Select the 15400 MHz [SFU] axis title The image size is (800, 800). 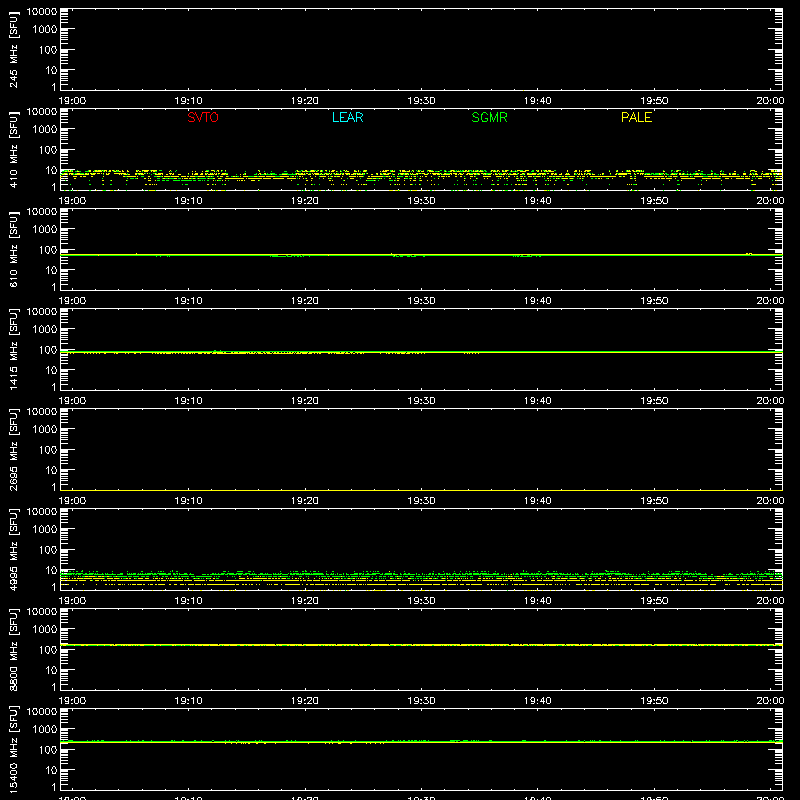tap(13, 749)
